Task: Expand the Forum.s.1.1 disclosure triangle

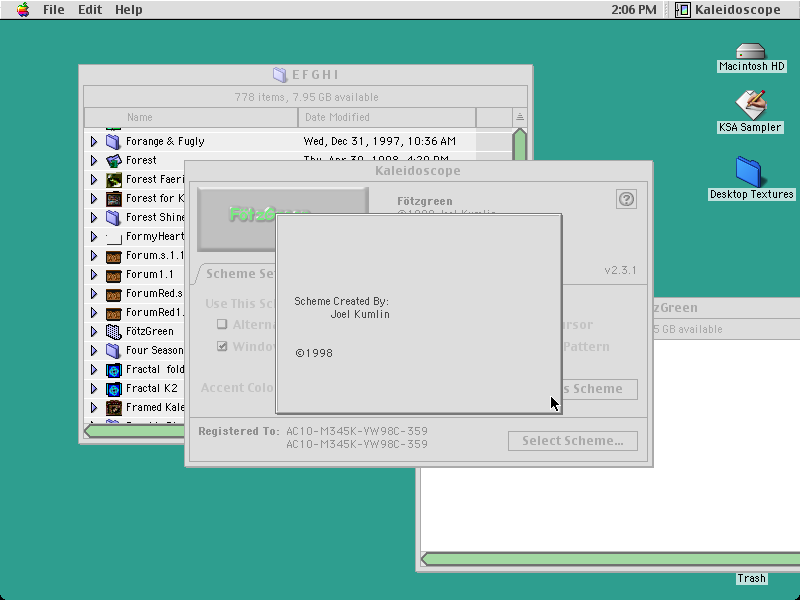Action: [94, 255]
